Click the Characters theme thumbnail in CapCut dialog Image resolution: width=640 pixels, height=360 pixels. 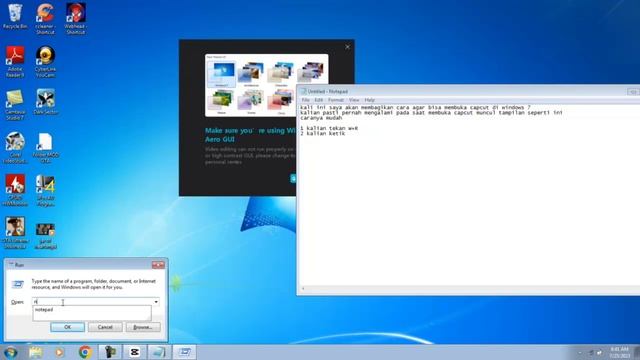tap(281, 74)
